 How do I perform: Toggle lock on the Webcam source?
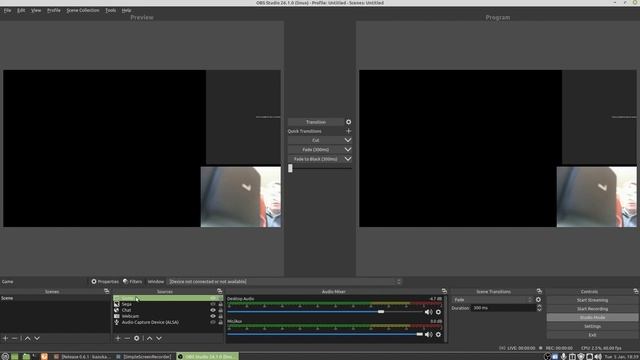coord(220,316)
